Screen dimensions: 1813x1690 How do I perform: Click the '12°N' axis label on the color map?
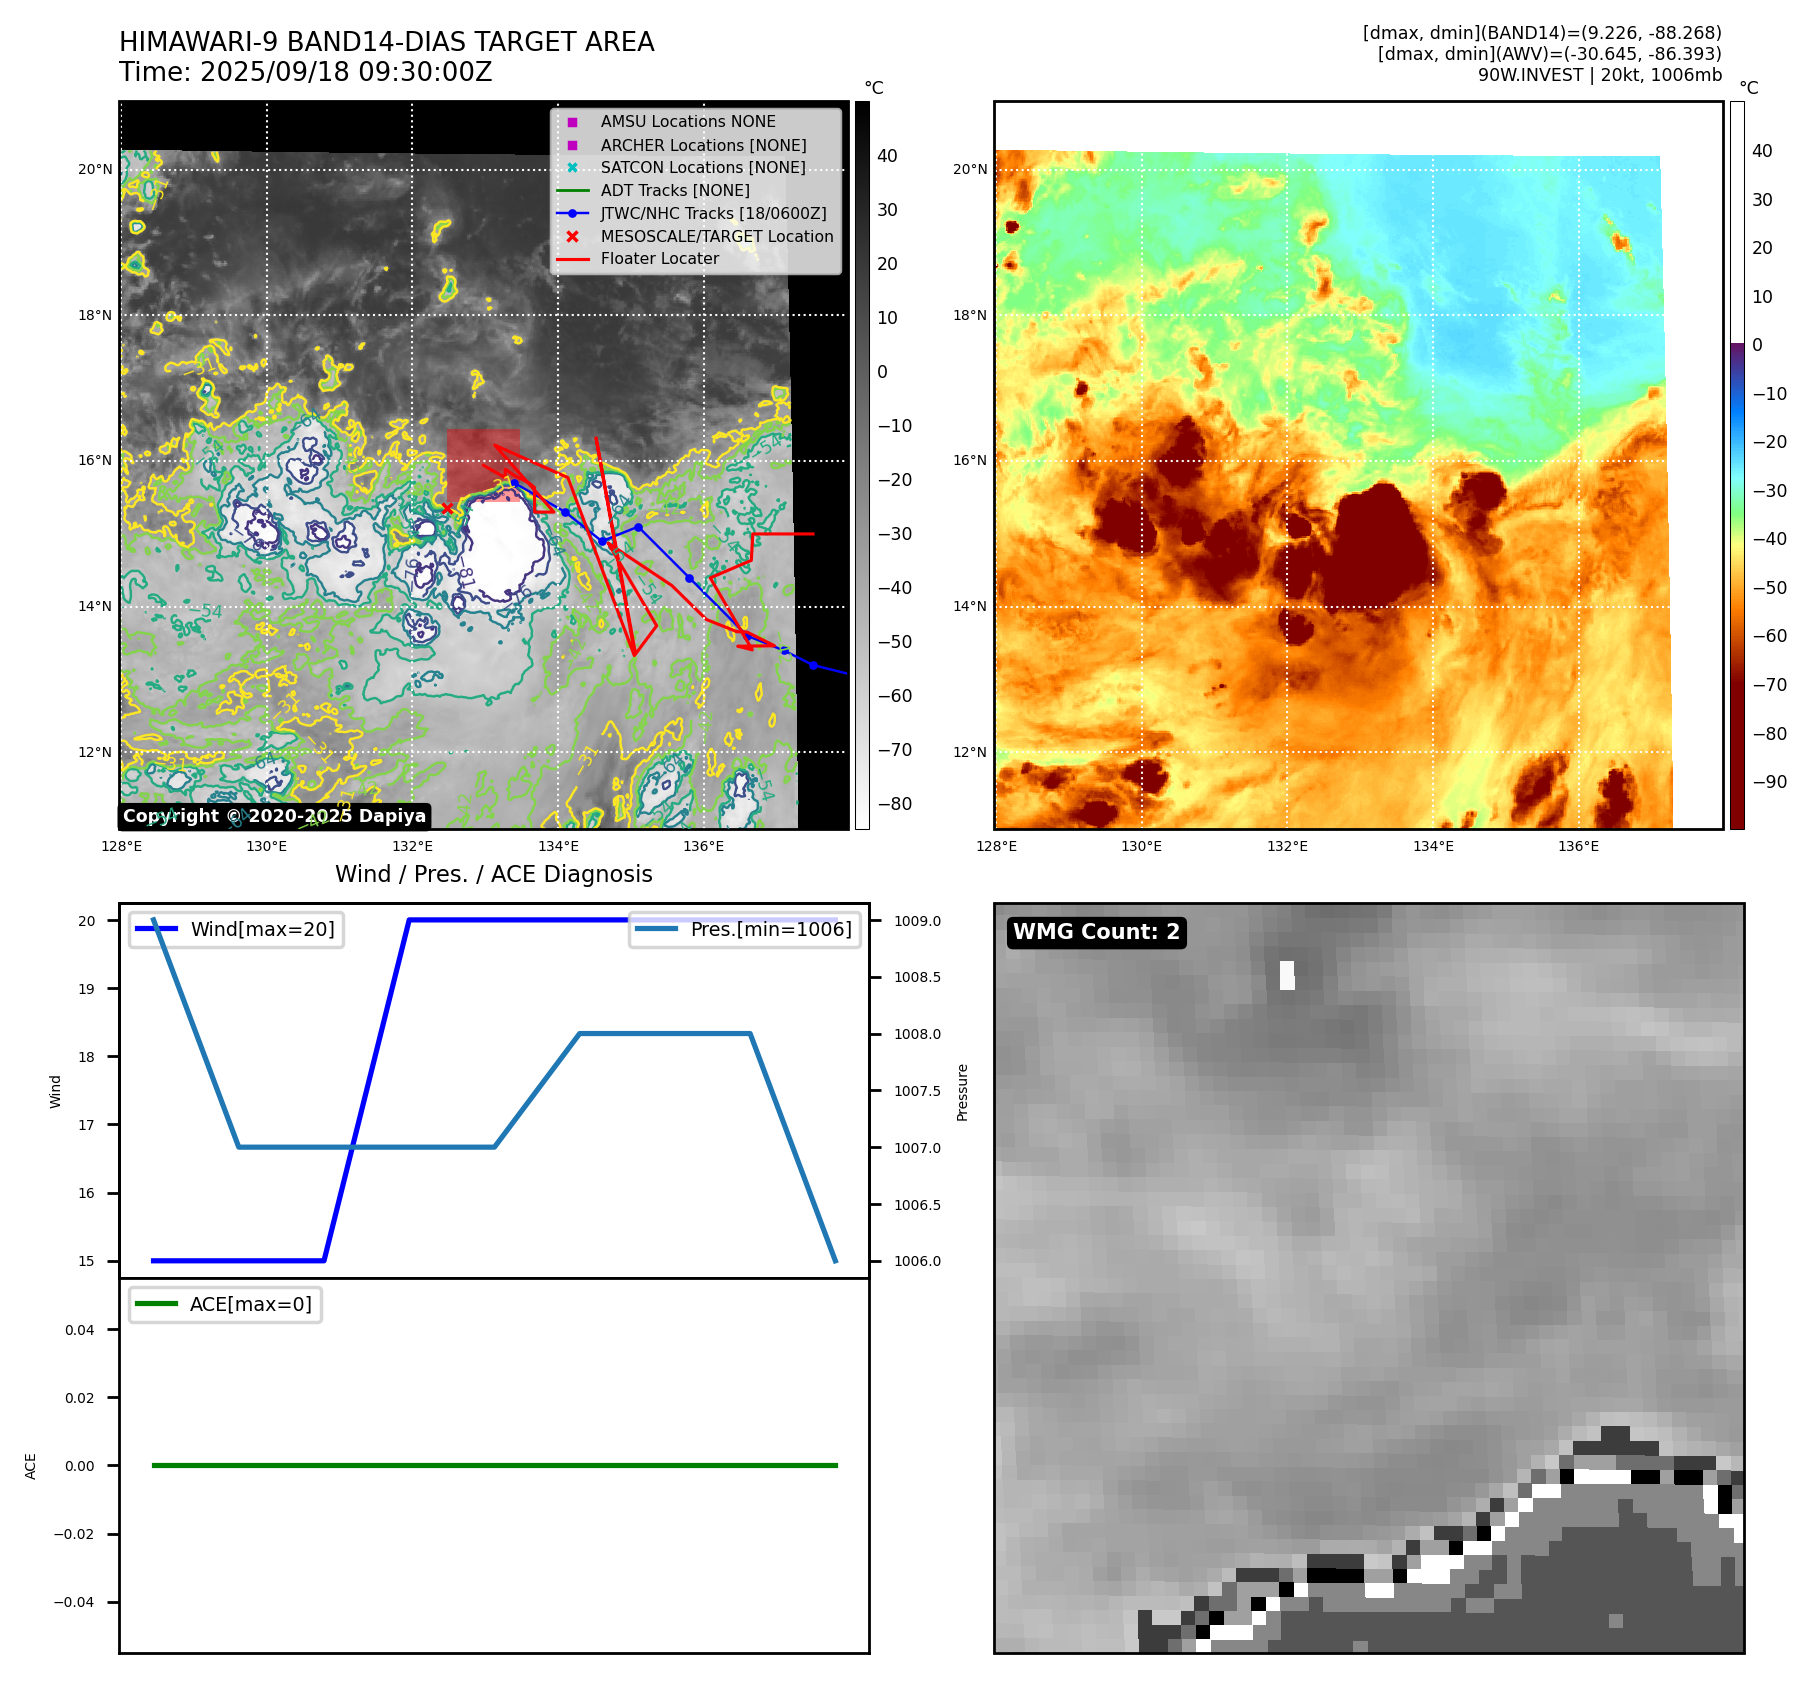pos(970,752)
